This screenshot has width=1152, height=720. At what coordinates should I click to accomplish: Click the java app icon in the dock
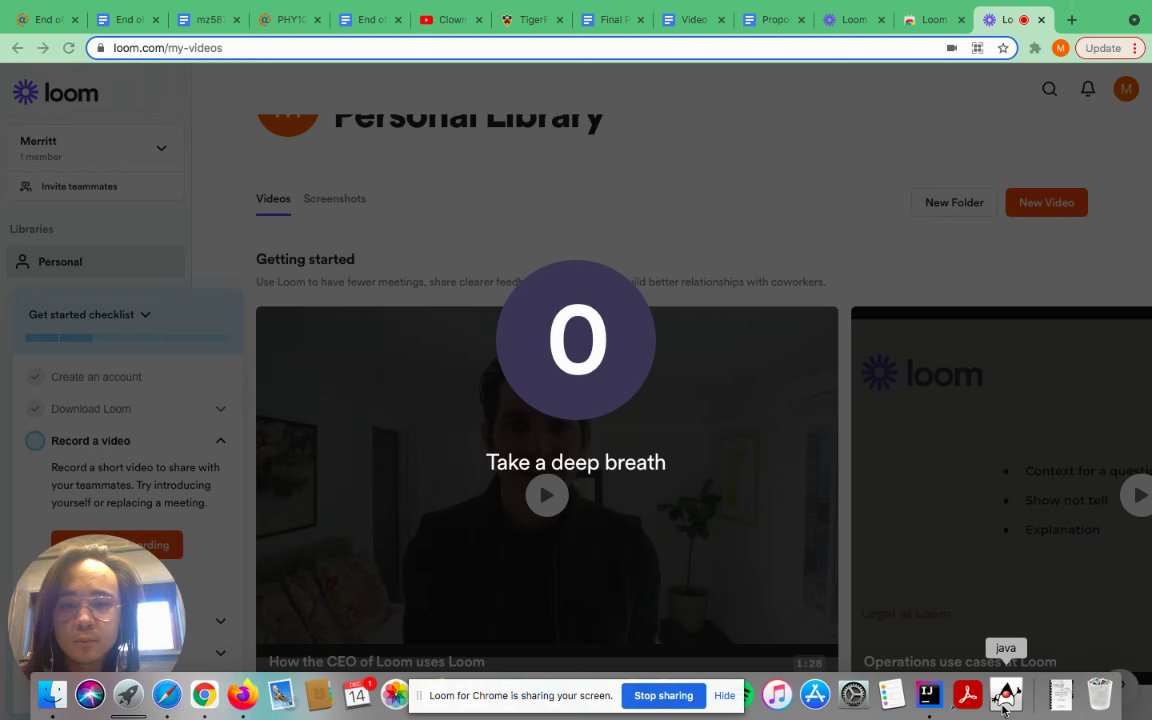(1006, 694)
